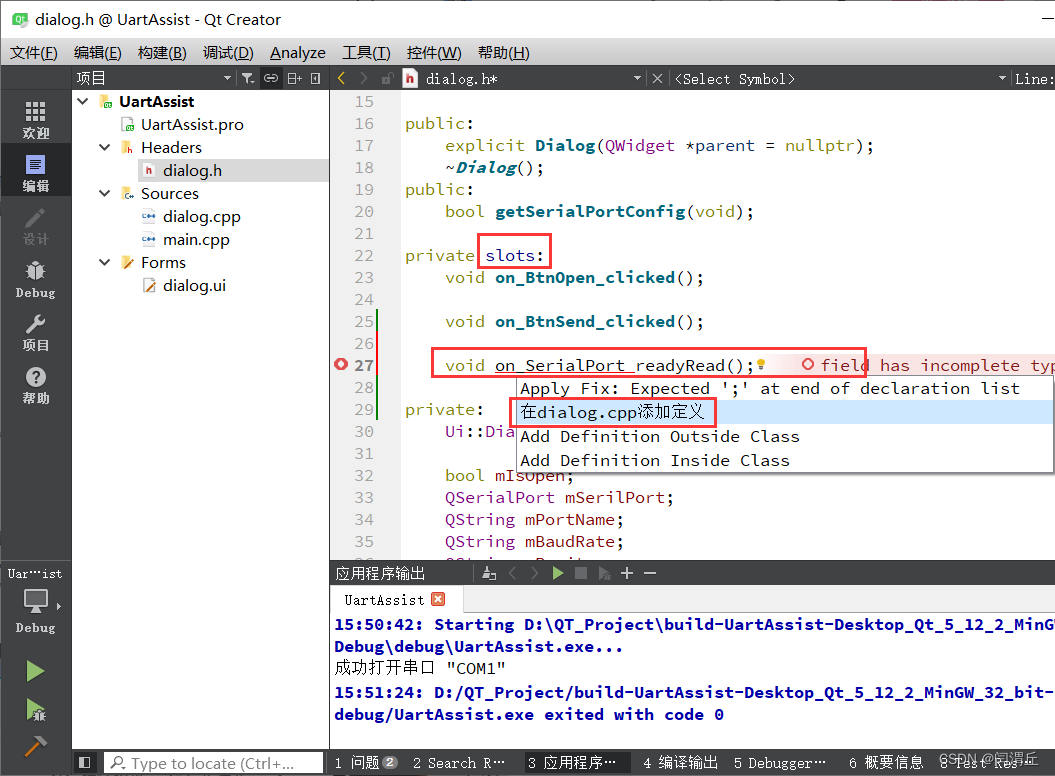This screenshot has height=776, width=1055.
Task: Collapse the Sources folder
Action: [104, 193]
